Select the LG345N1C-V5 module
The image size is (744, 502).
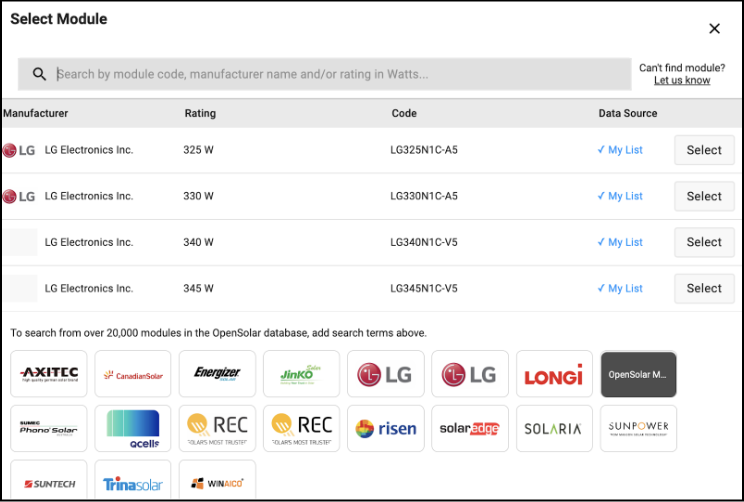click(704, 288)
